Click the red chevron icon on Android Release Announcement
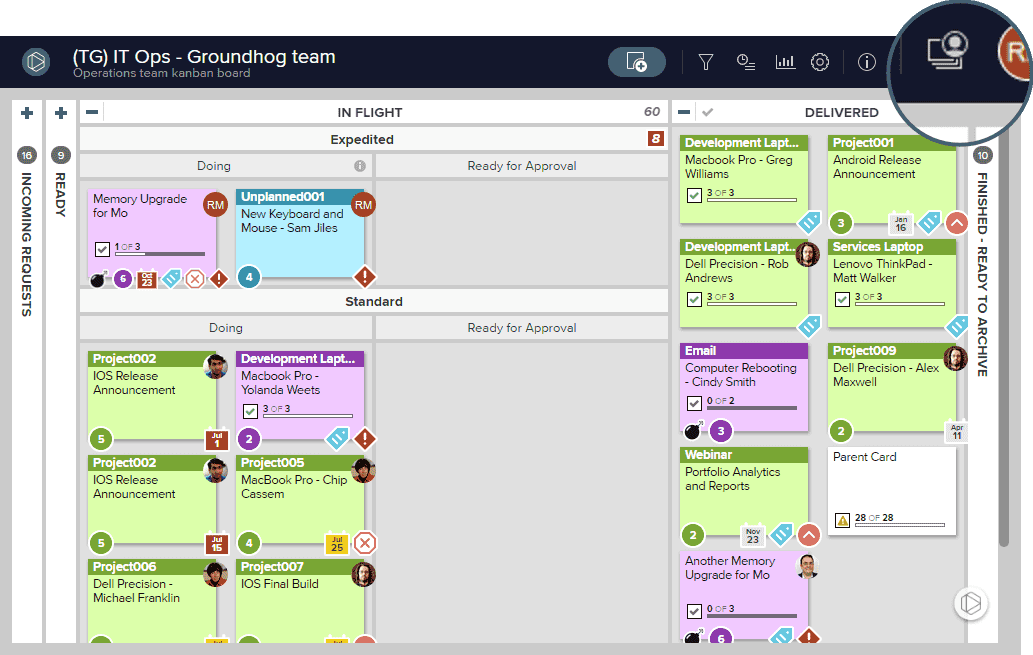 [957, 223]
